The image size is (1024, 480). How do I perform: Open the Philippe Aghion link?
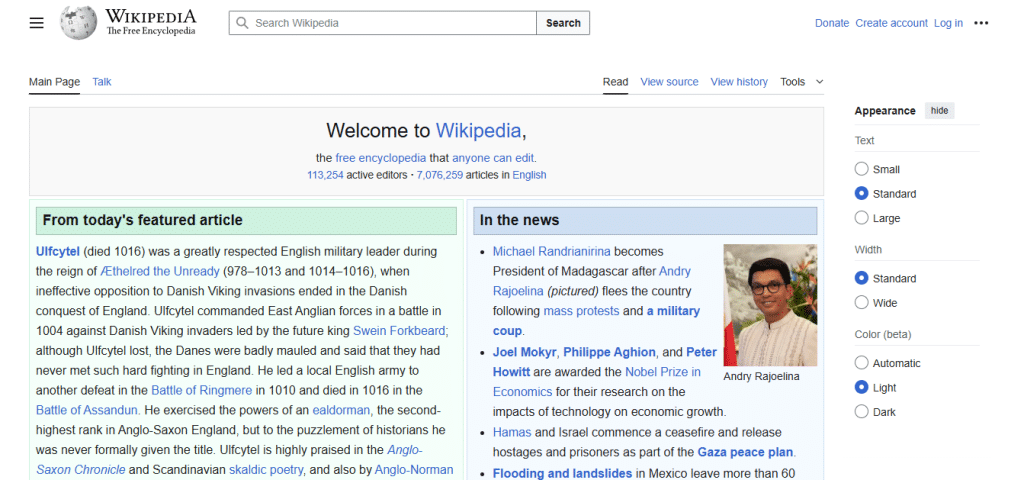pyautogui.click(x=609, y=352)
